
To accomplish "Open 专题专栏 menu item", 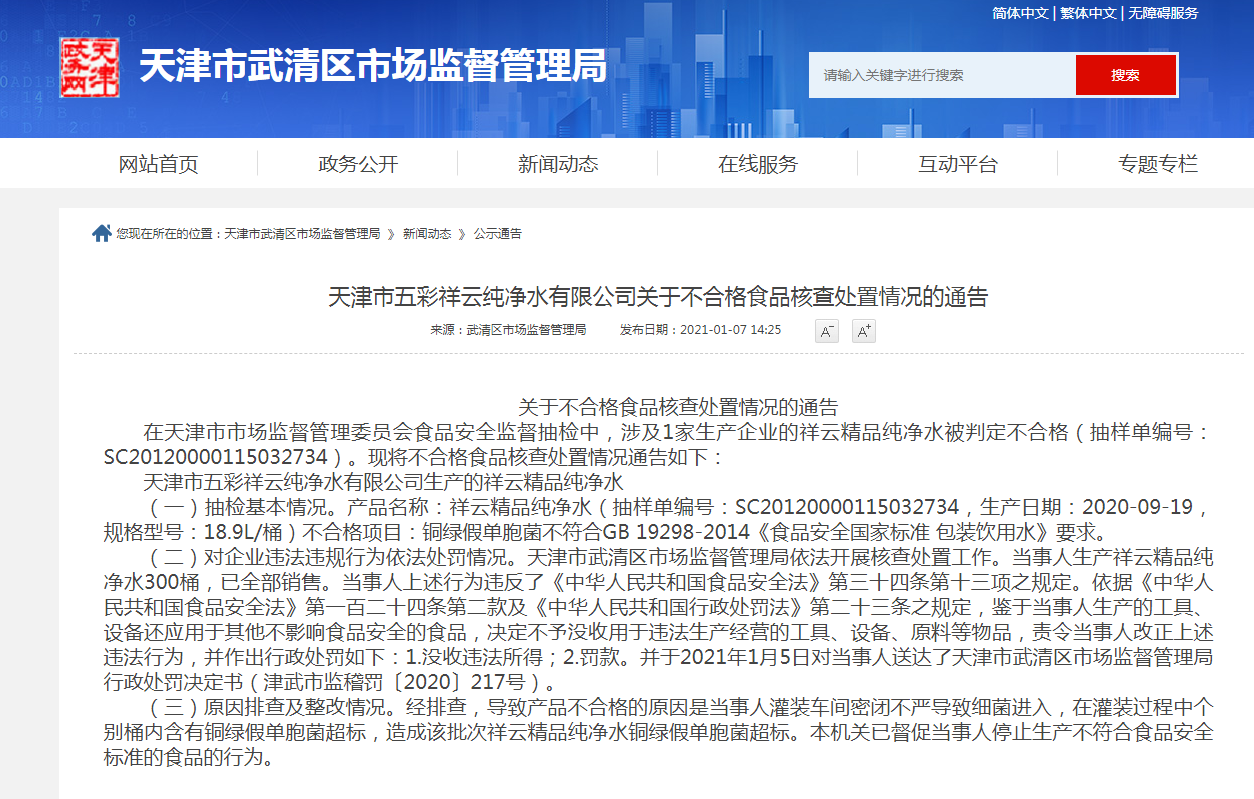I will (1158, 164).
